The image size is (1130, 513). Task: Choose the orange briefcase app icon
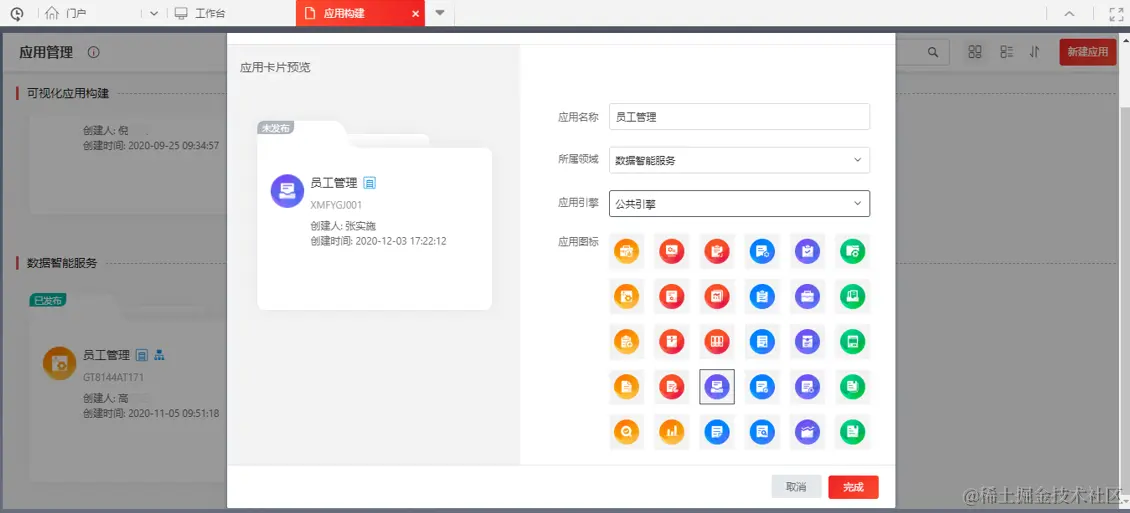pyautogui.click(x=626, y=251)
